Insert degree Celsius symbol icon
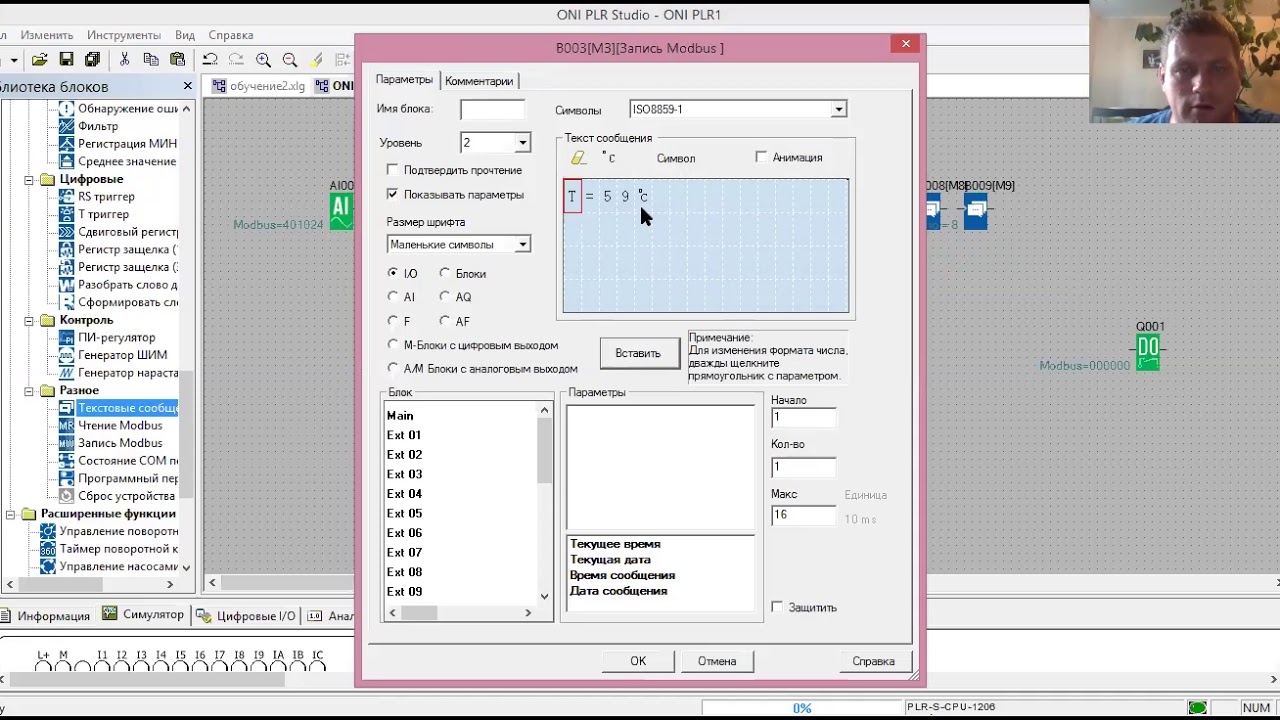This screenshot has height=720, width=1280. click(x=608, y=158)
